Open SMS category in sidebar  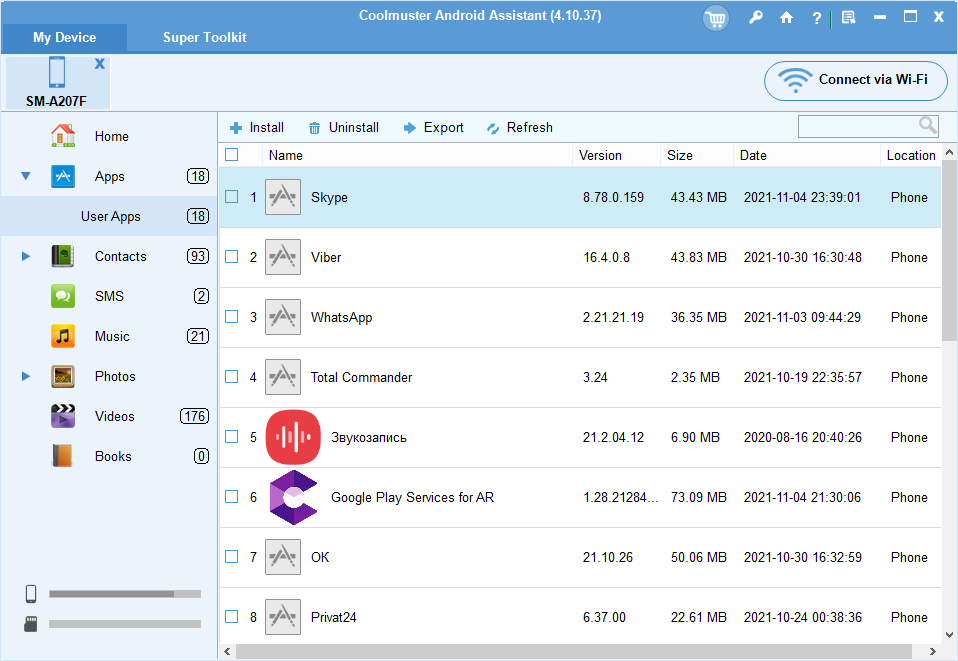109,297
